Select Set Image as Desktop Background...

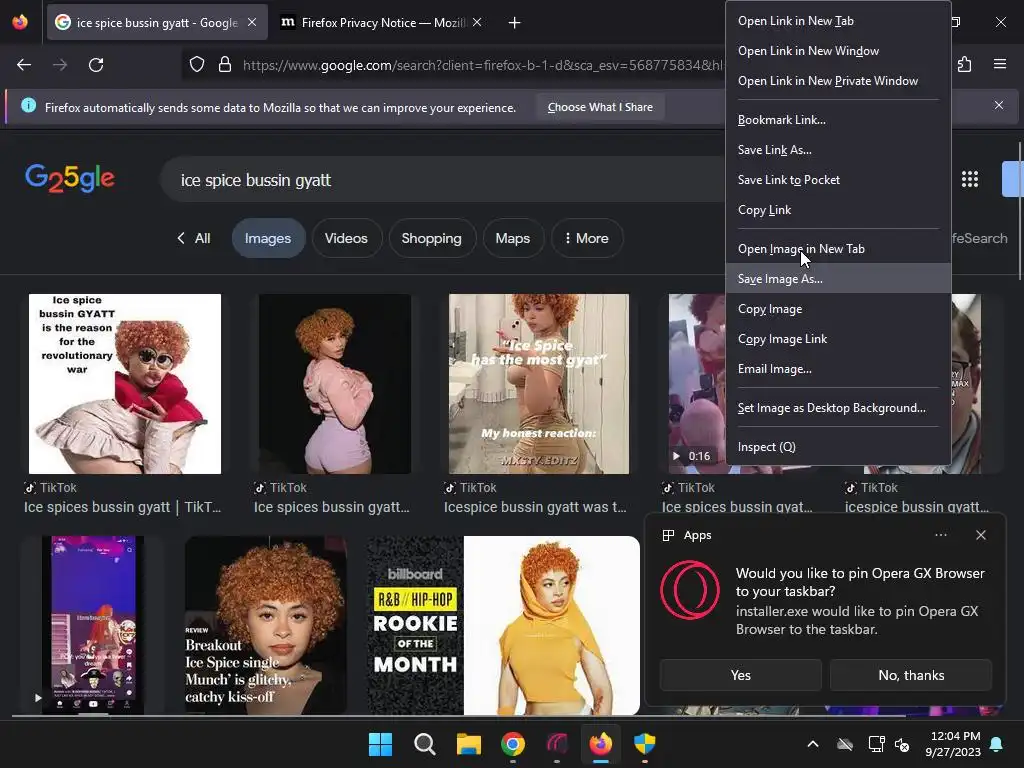[838, 408]
